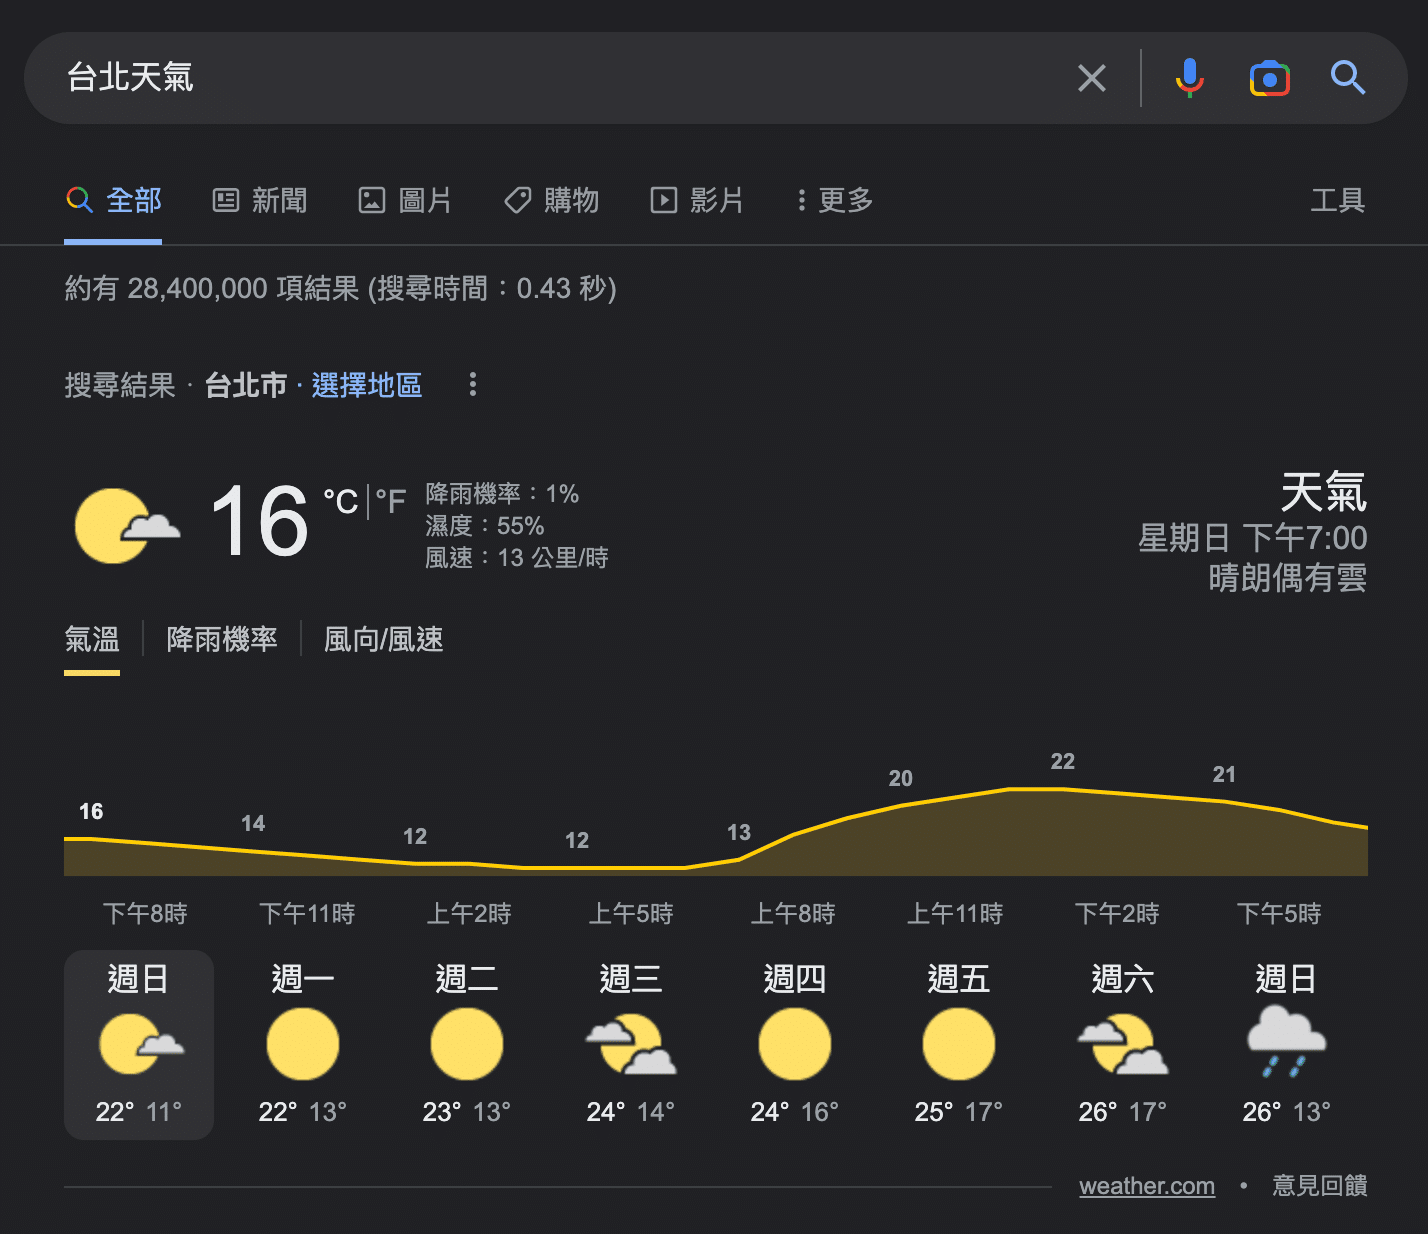Click the 下午11時 hour label
The image size is (1428, 1234).
pyautogui.click(x=307, y=914)
